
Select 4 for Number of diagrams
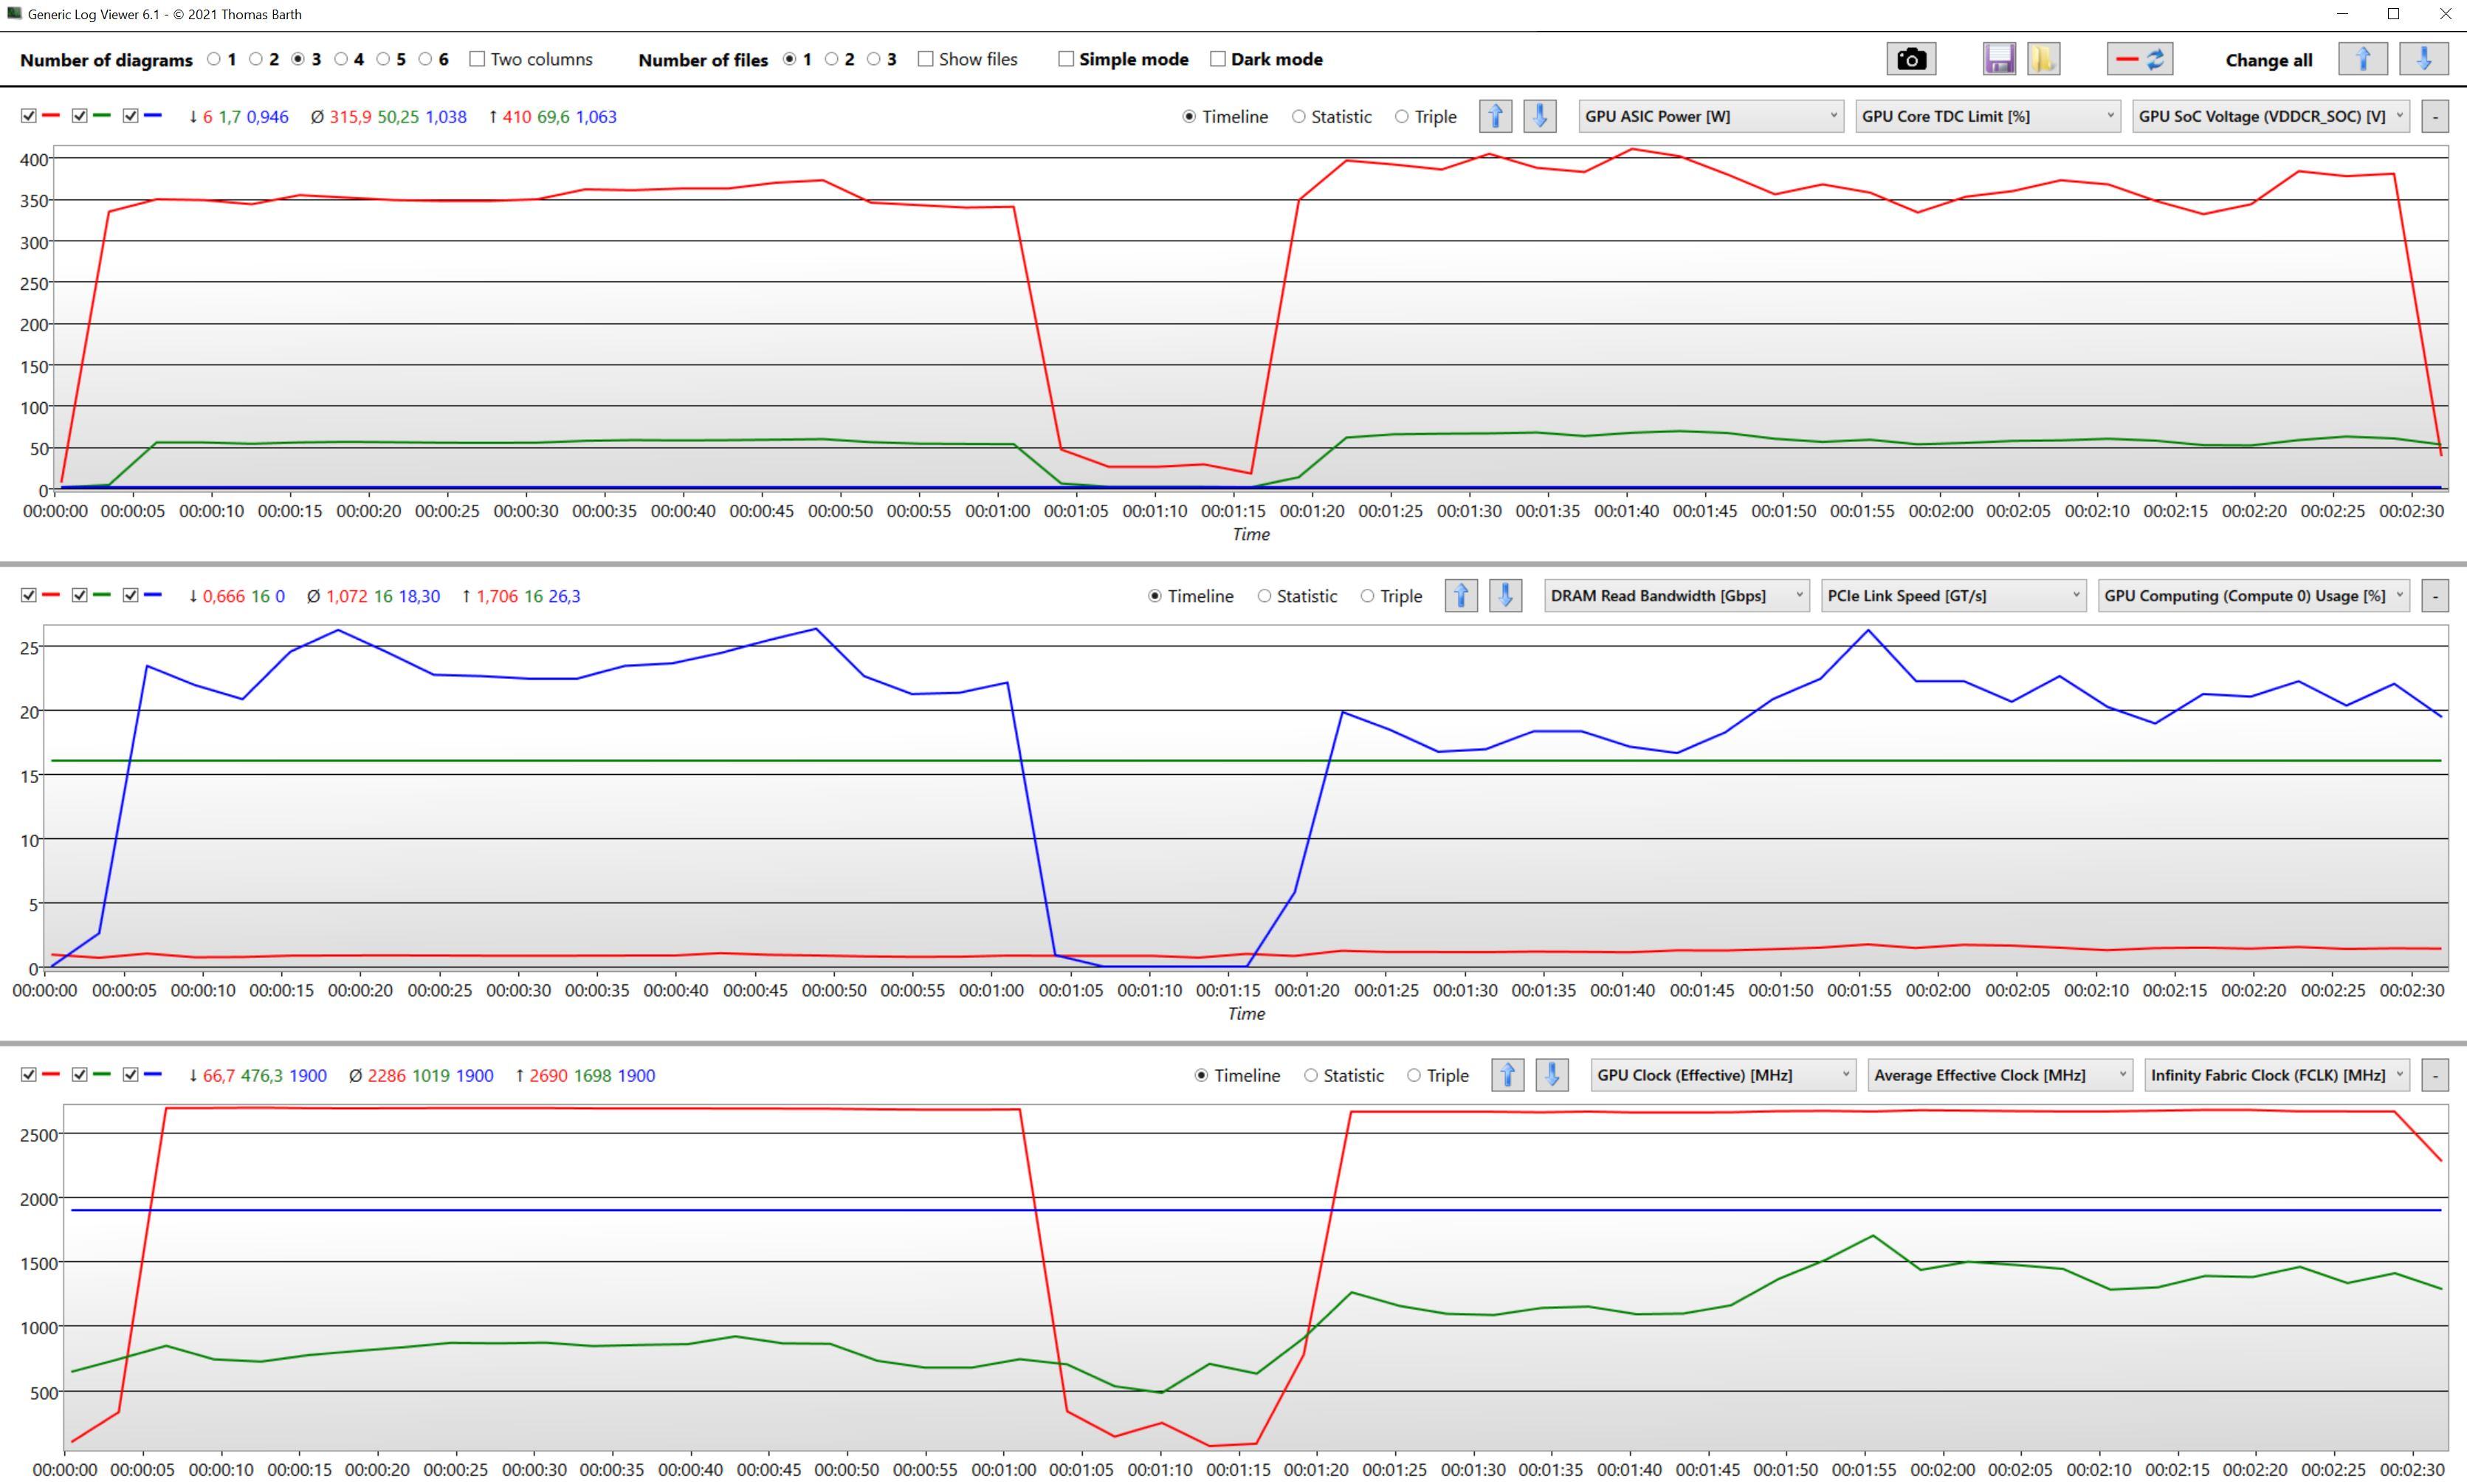pos(341,59)
